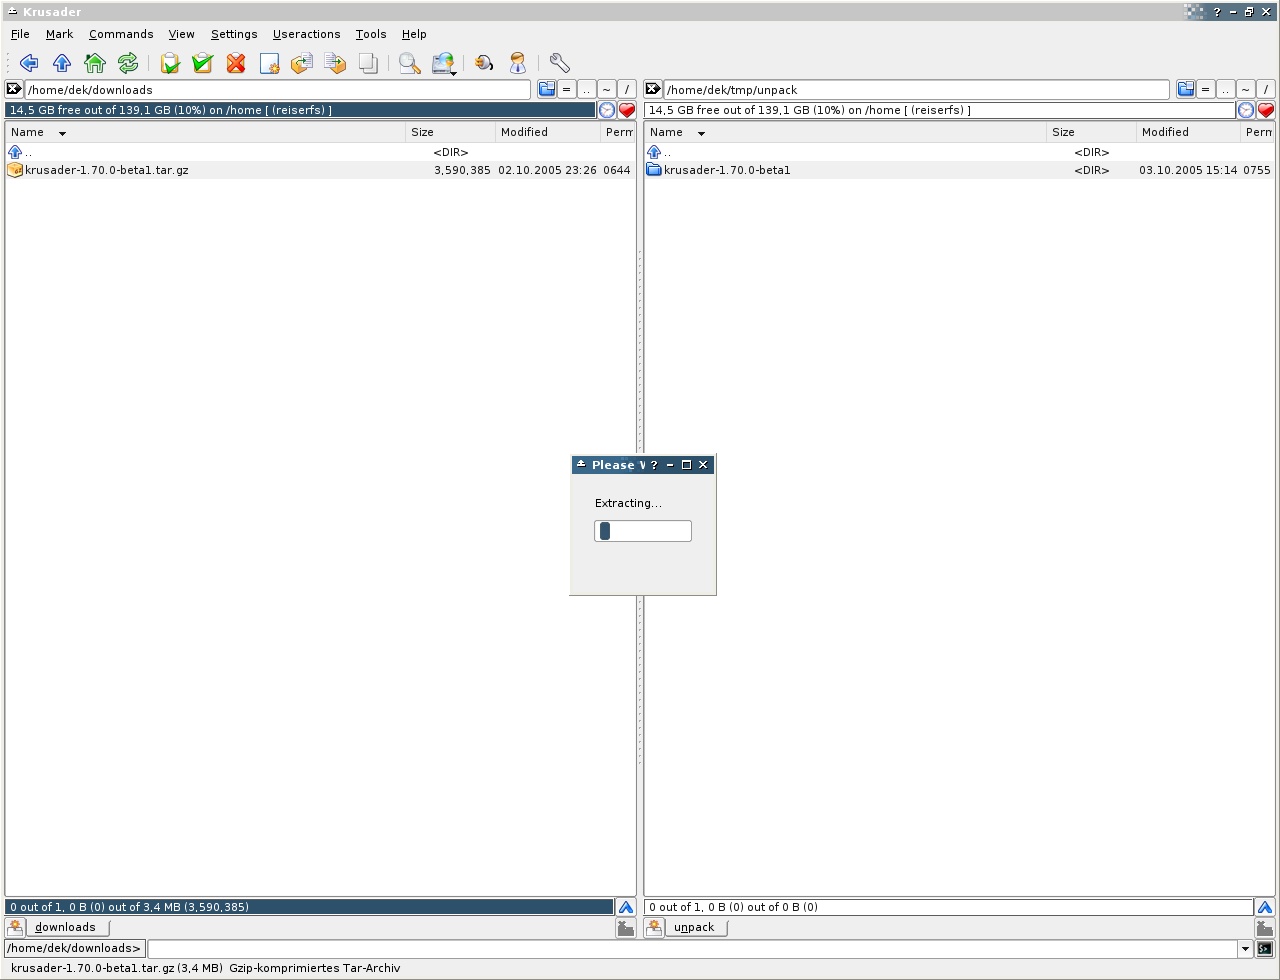Viewport: 1280px width, 980px height.
Task: Open right panel history clock icon
Action: click(x=1246, y=110)
